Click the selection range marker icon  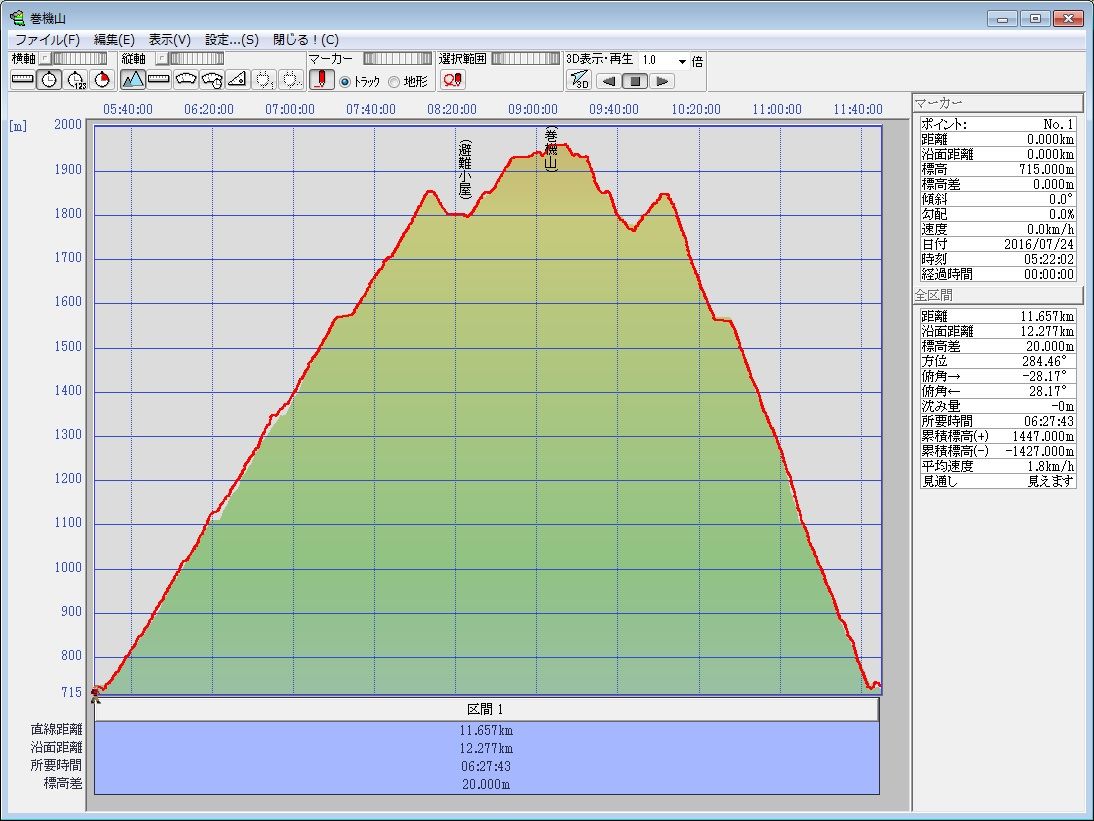[x=452, y=80]
